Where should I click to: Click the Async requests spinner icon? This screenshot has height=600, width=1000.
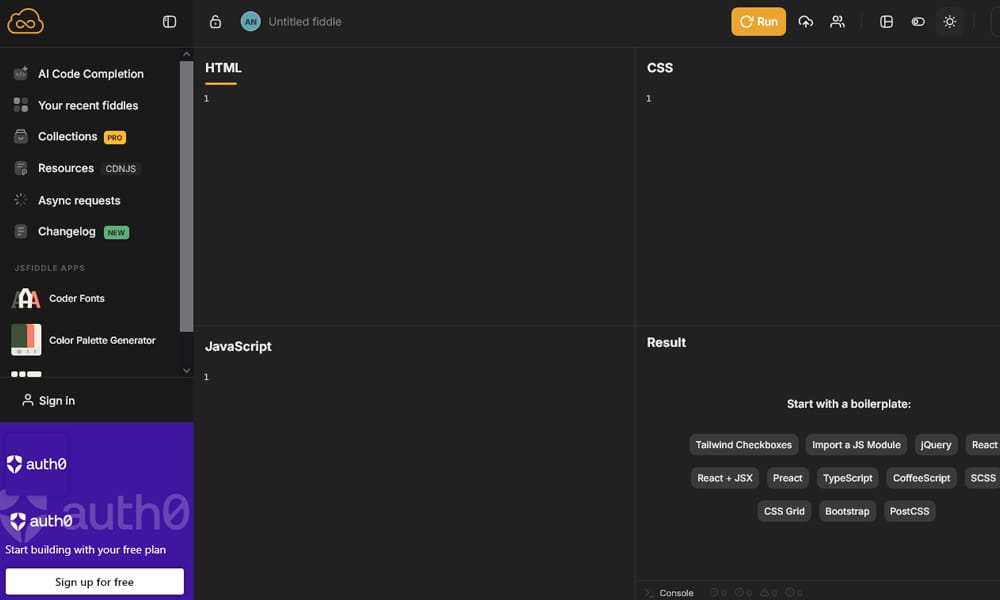pyautogui.click(x=20, y=200)
